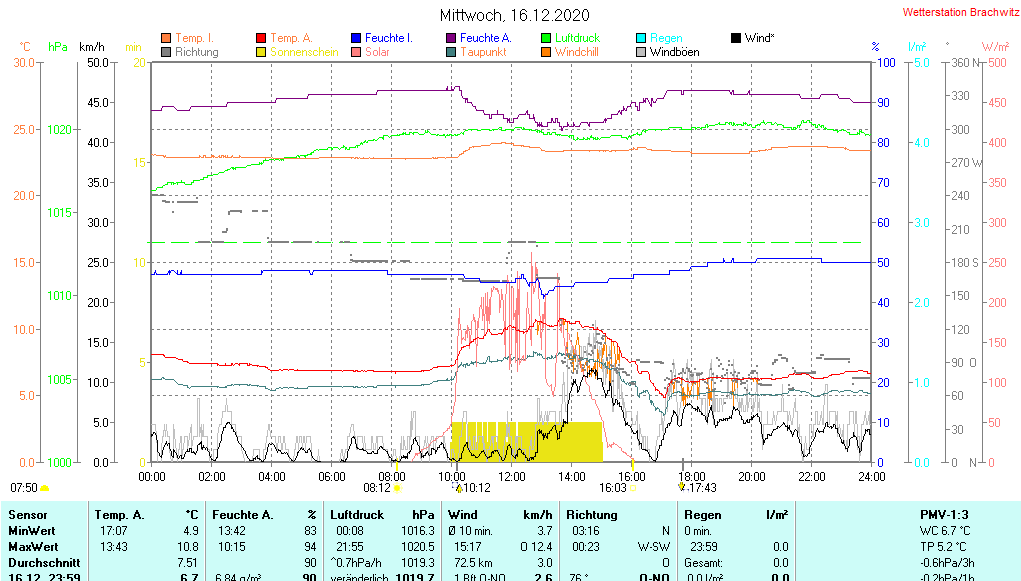Image resolution: width=1021 pixels, height=581 pixels.
Task: Click the sun marker next to 16:03
Action: click(x=632, y=488)
